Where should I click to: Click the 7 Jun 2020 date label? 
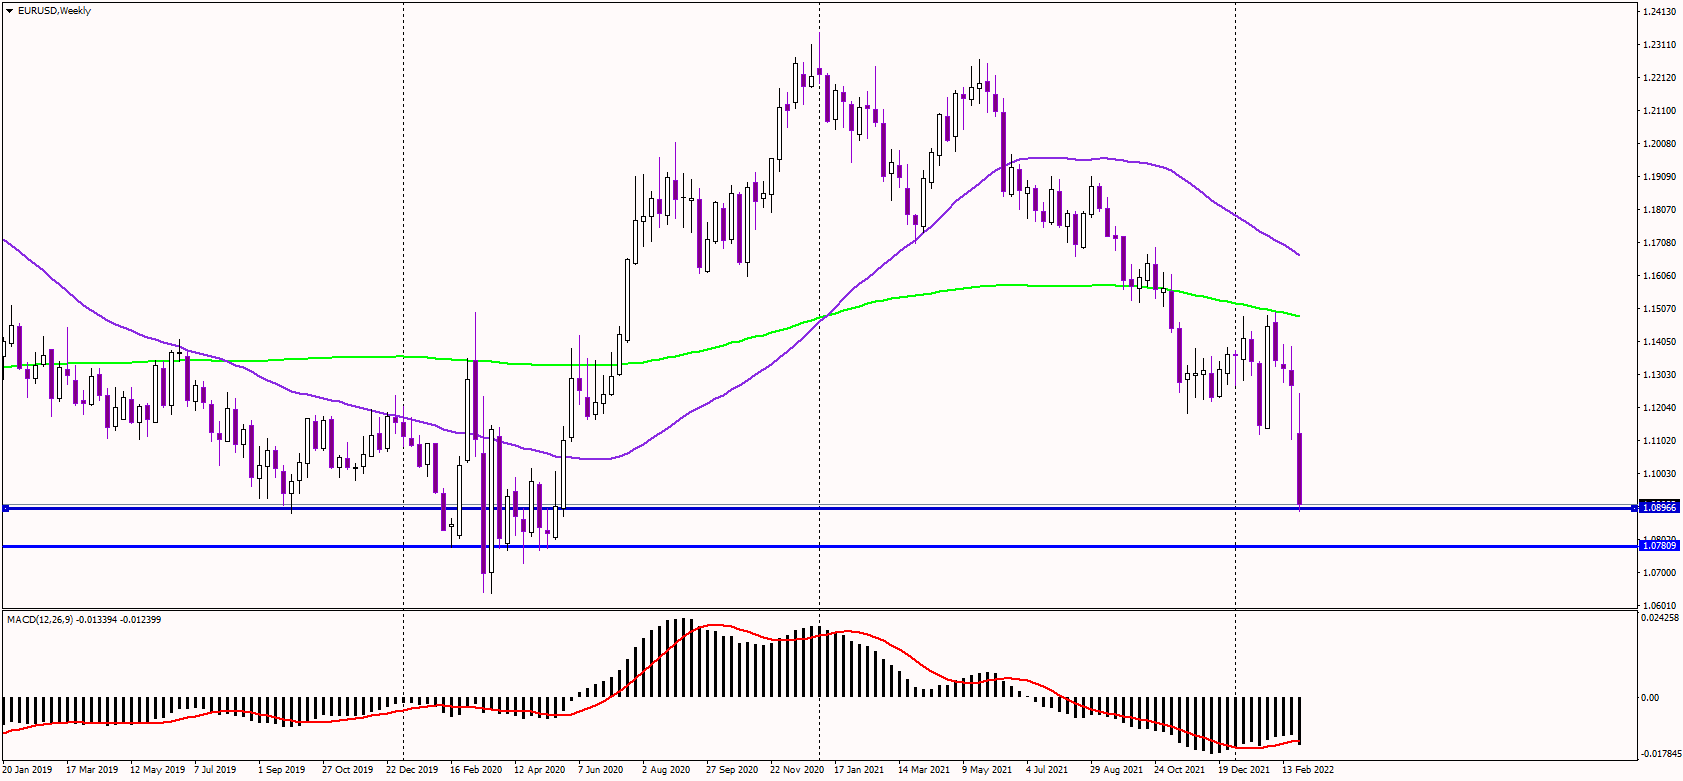[x=600, y=770]
